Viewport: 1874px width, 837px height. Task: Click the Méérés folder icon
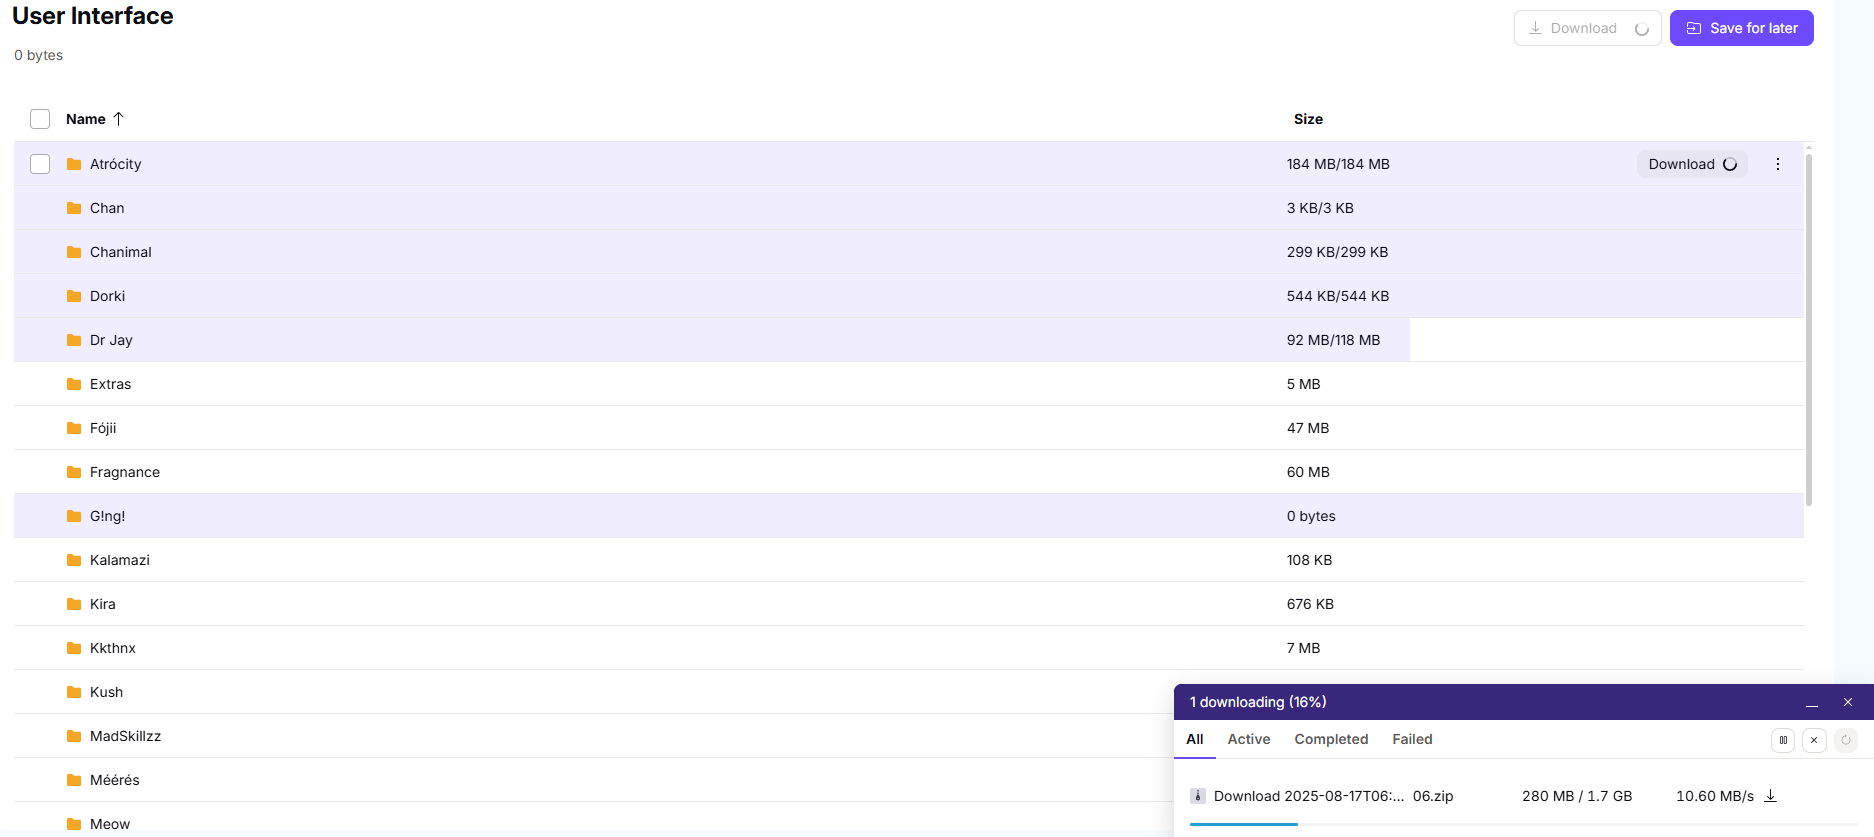pyautogui.click(x=74, y=780)
